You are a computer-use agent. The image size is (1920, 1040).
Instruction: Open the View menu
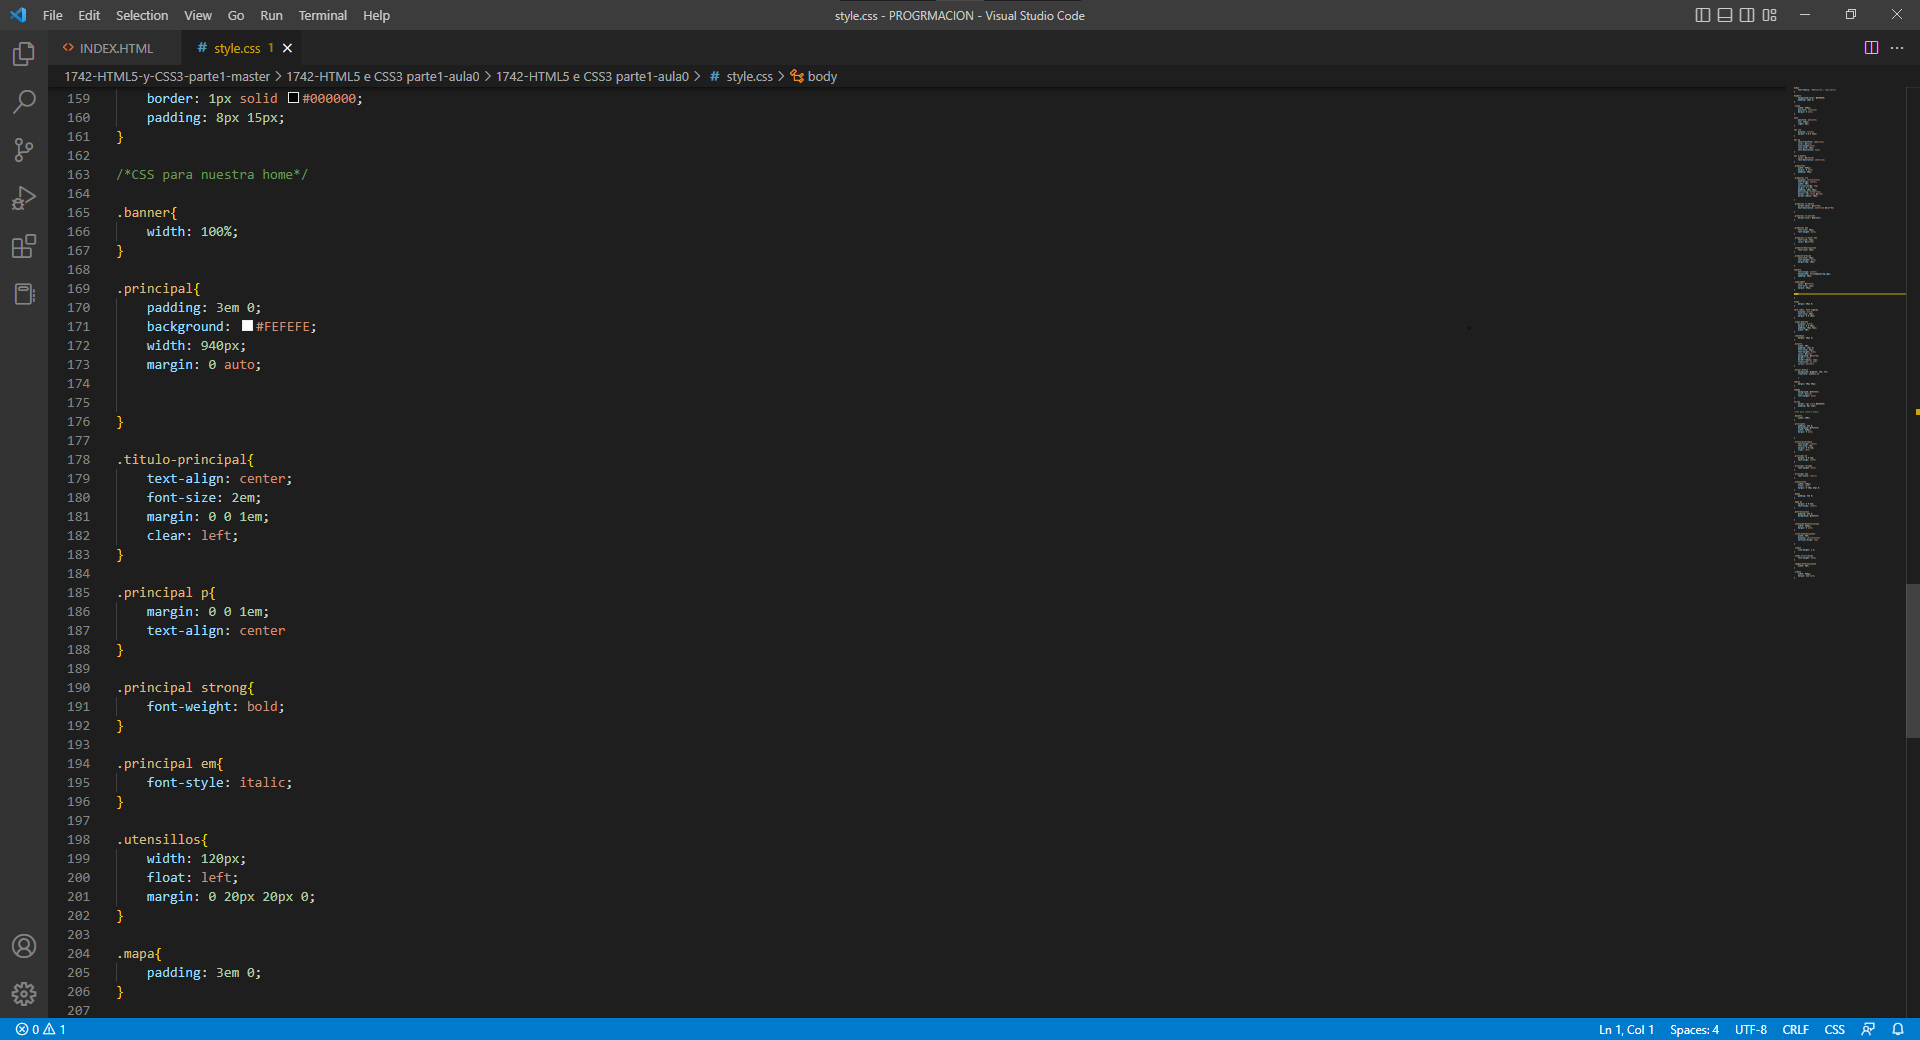pos(198,15)
